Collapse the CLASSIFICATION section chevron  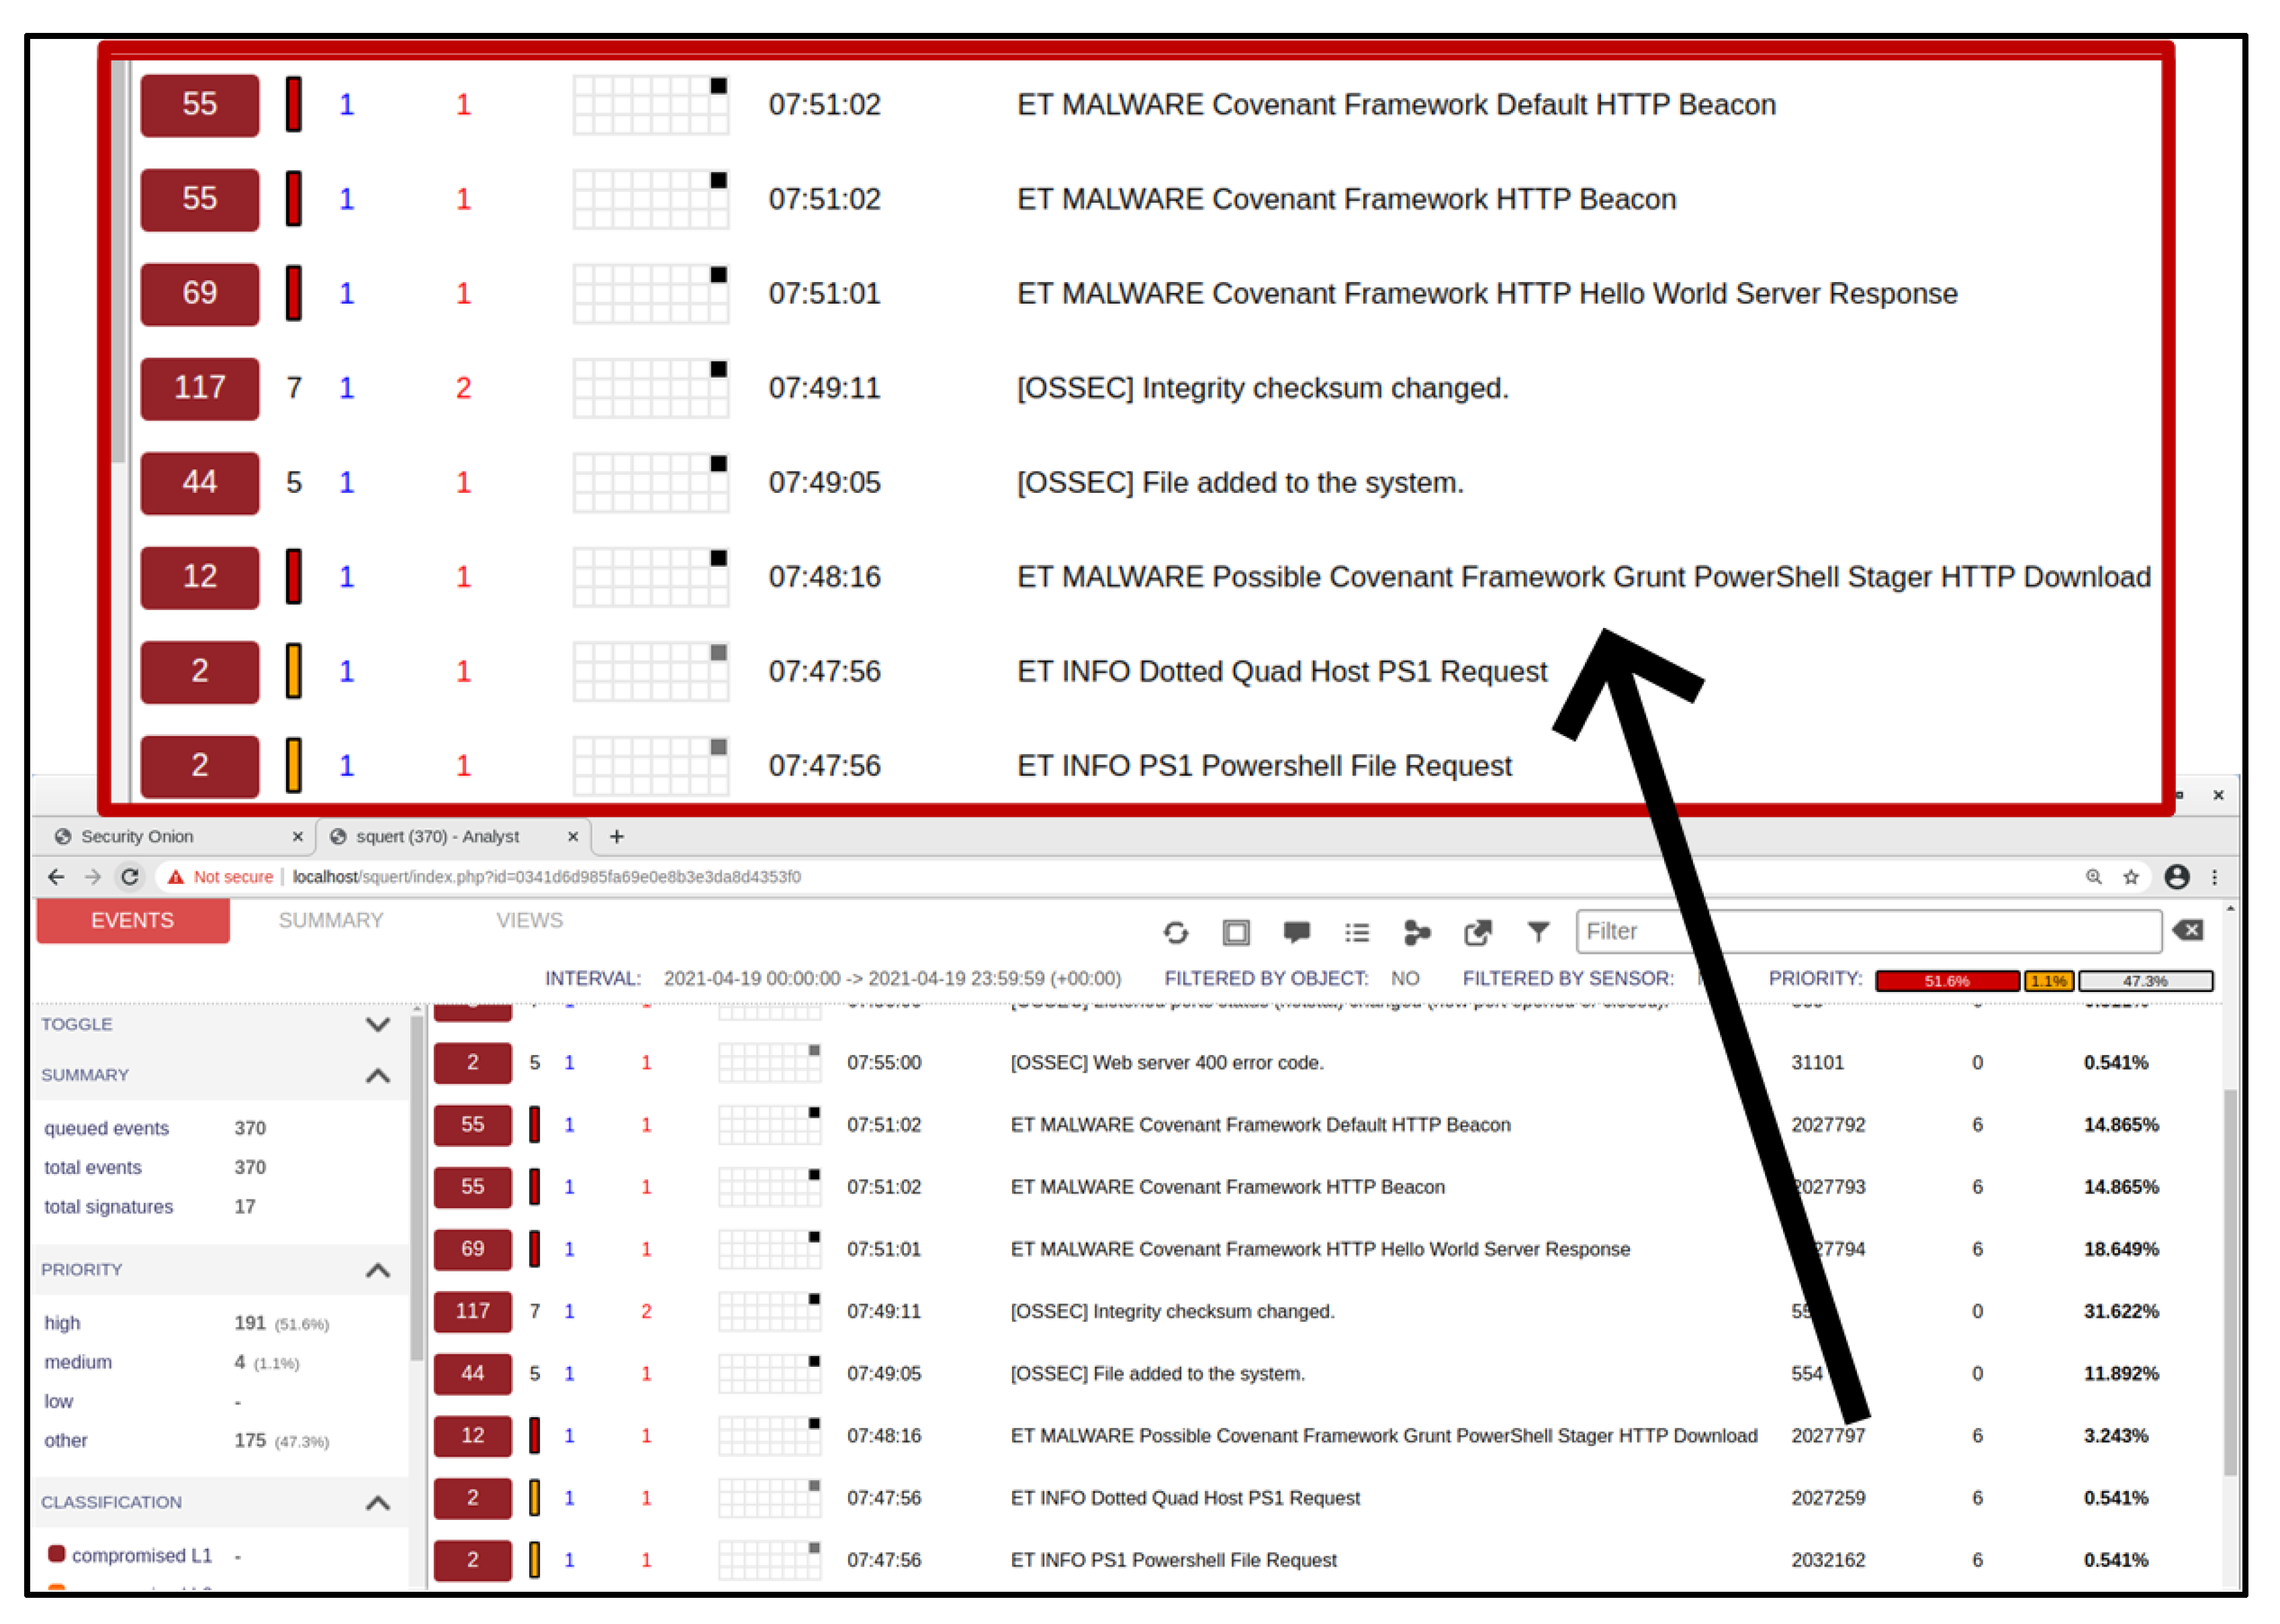pos(378,1503)
